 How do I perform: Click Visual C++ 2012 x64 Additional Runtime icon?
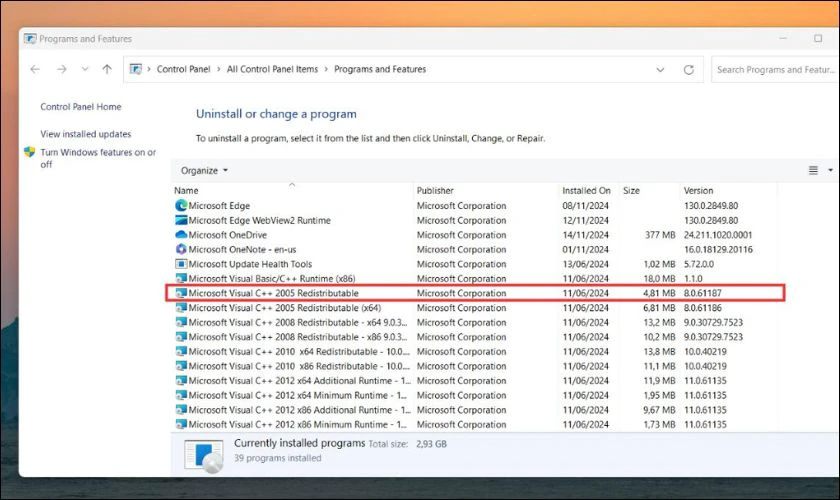181,380
